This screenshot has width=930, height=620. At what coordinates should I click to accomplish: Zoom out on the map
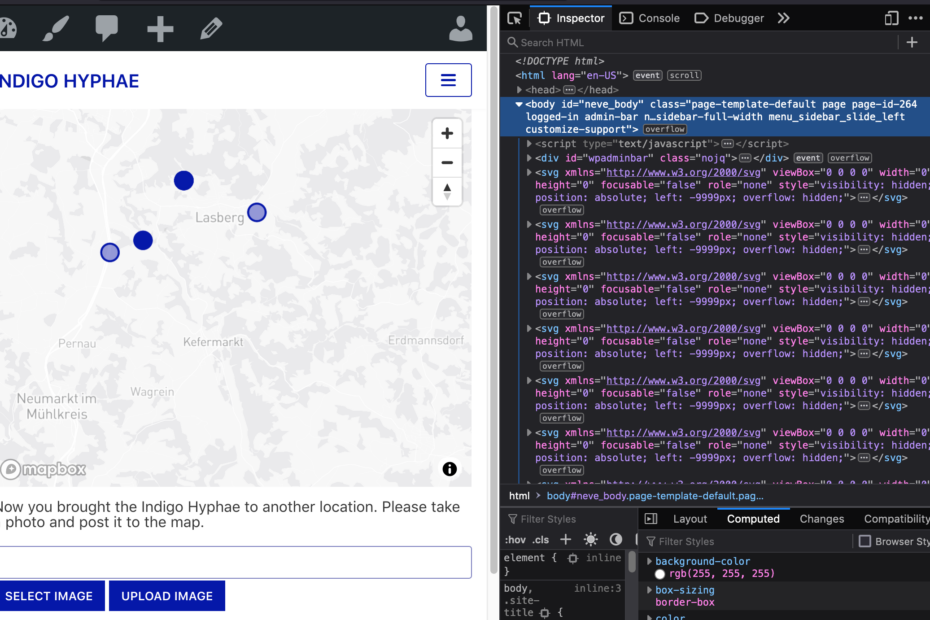pos(447,163)
